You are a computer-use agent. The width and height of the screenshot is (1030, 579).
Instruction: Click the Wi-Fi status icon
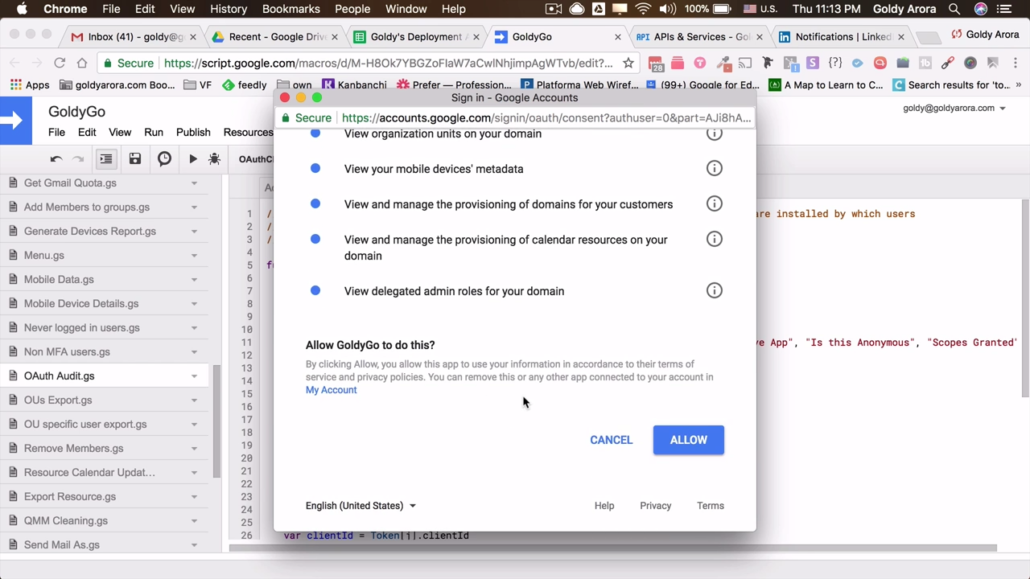[643, 9]
